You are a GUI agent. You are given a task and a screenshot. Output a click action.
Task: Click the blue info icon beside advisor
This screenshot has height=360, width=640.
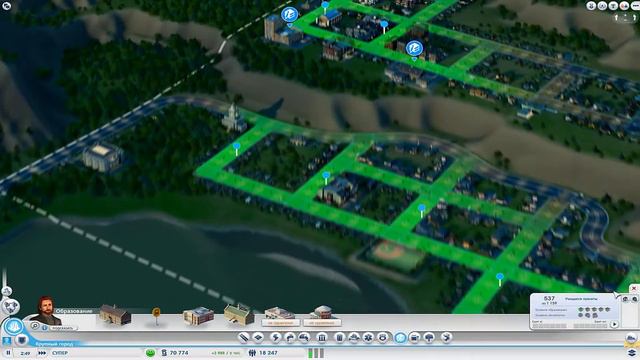click(x=44, y=328)
